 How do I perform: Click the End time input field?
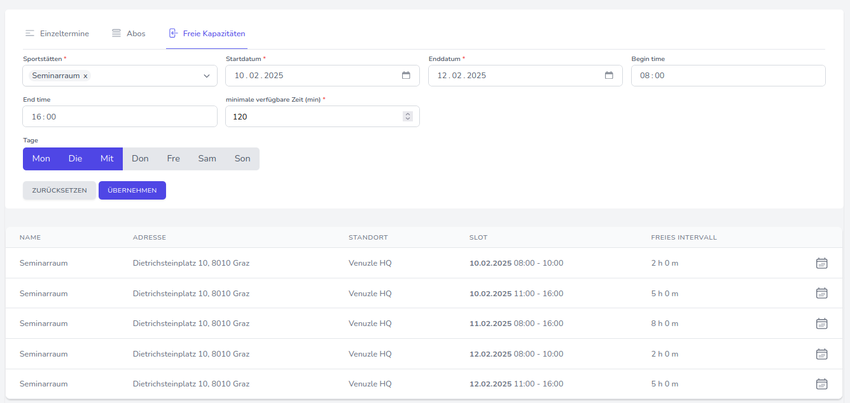[119, 117]
